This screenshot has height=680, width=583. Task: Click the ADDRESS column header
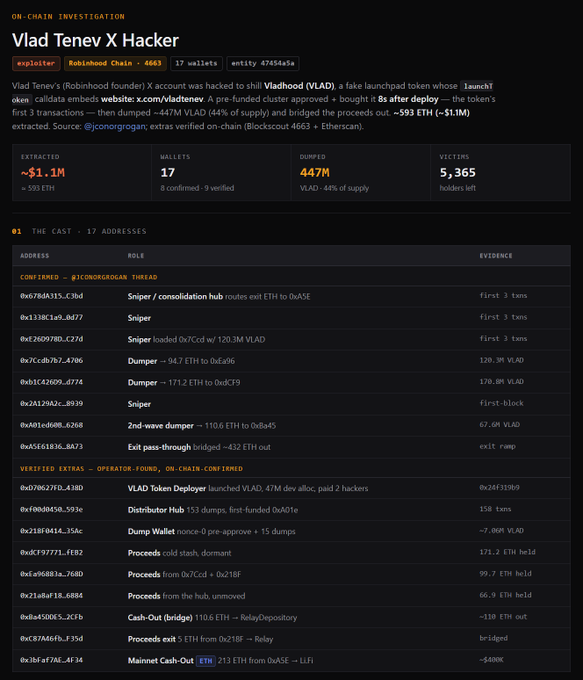coord(35,256)
